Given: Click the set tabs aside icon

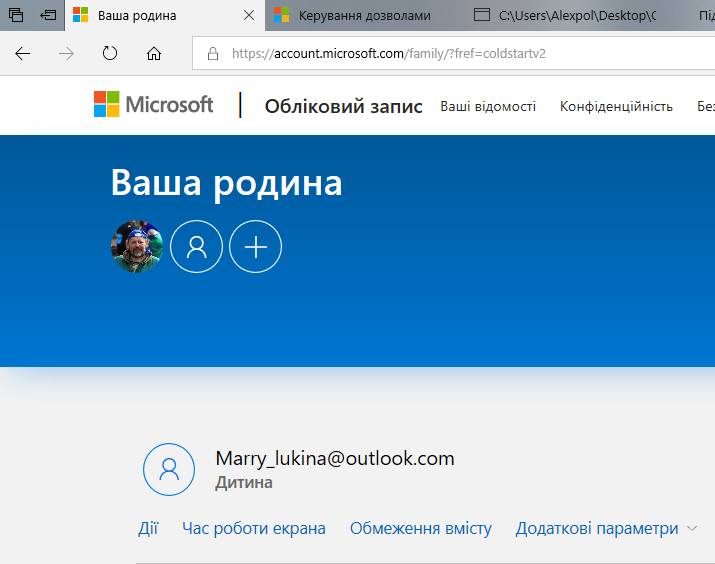Looking at the screenshot, I should coord(48,15).
